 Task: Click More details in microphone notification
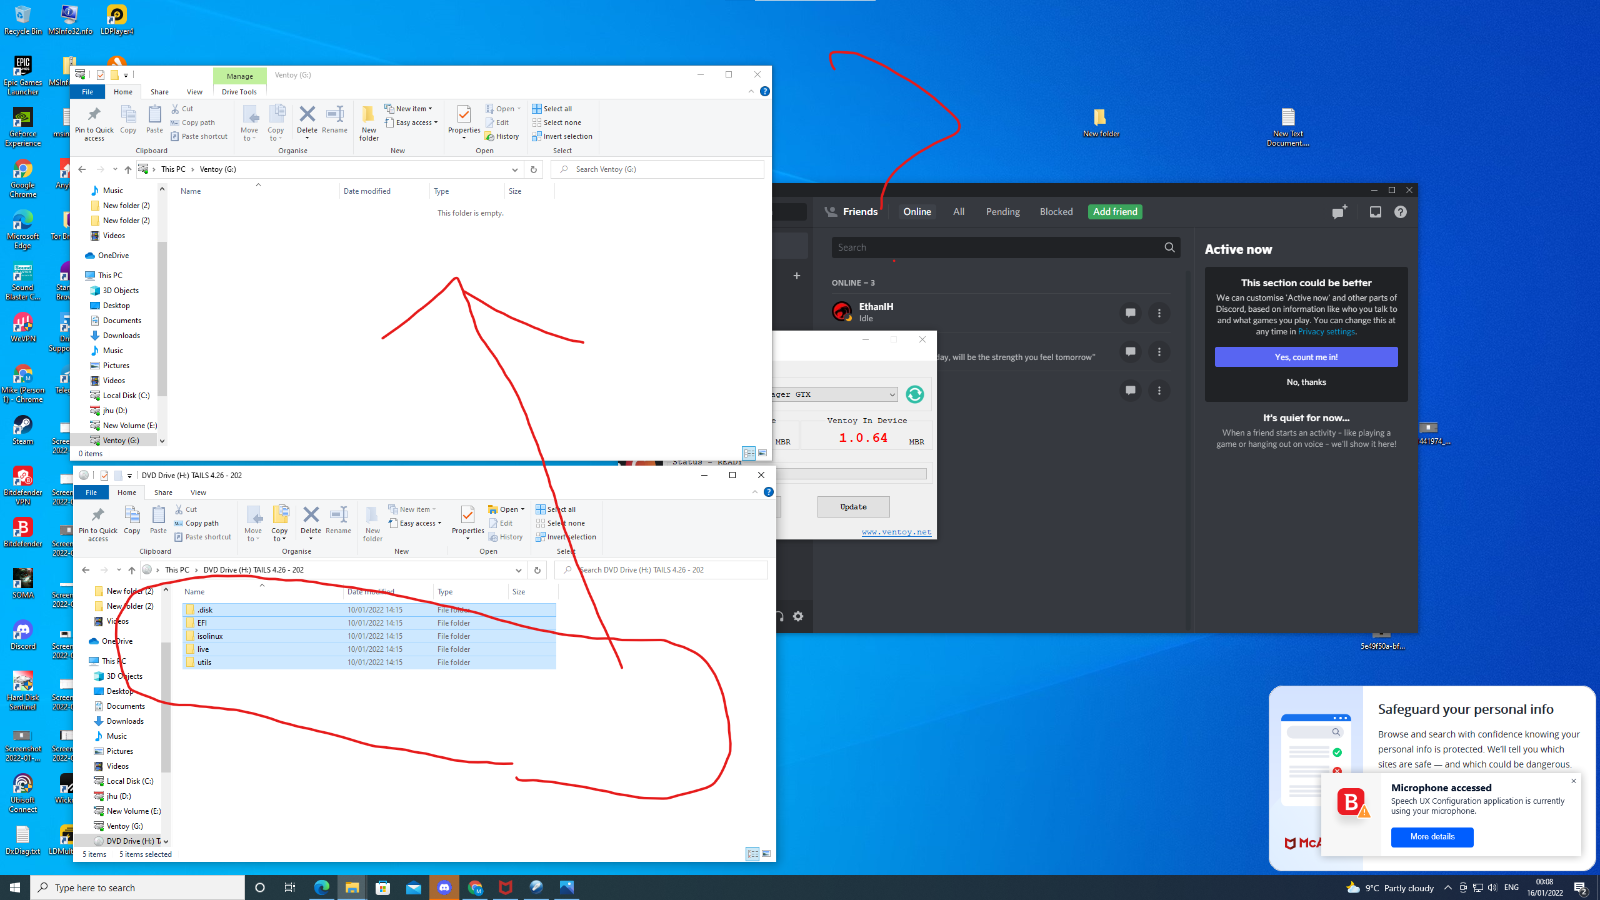coord(1432,837)
